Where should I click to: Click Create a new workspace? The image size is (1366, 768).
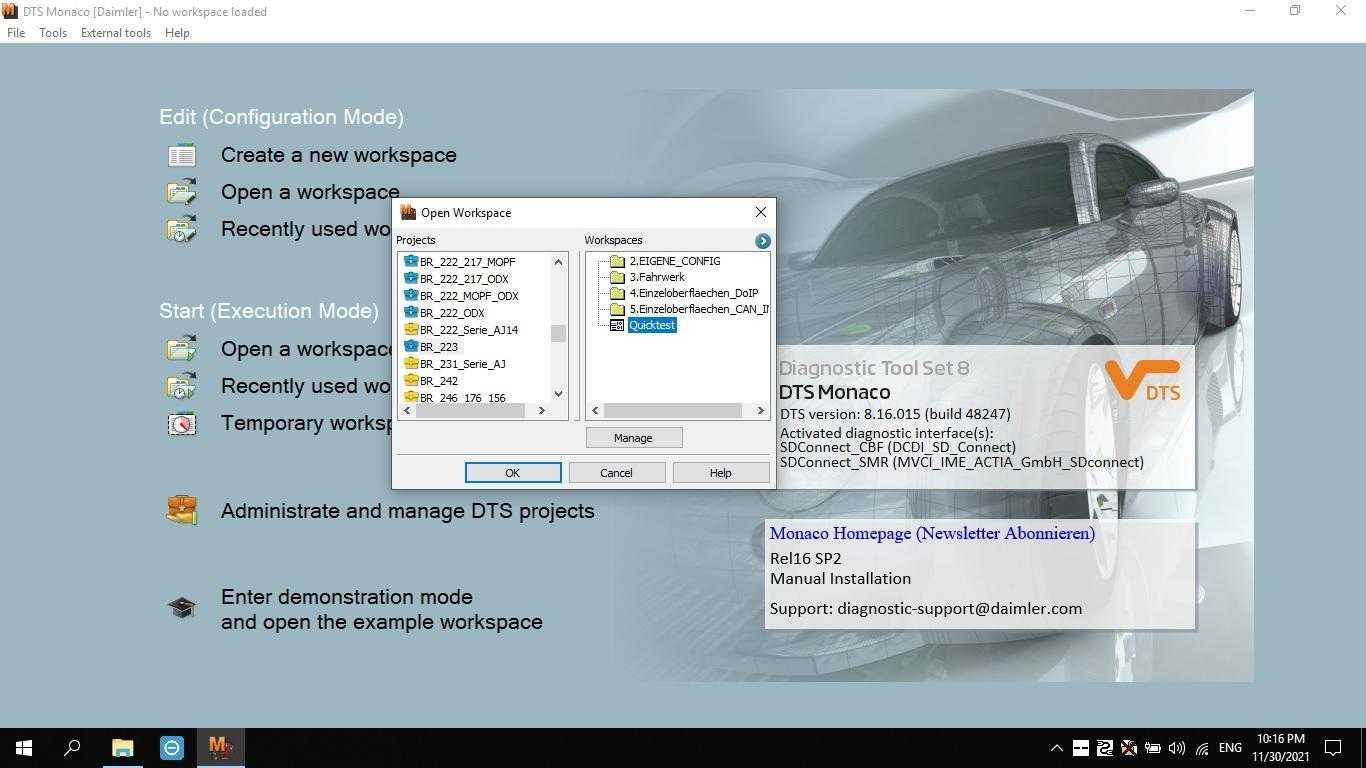339,155
